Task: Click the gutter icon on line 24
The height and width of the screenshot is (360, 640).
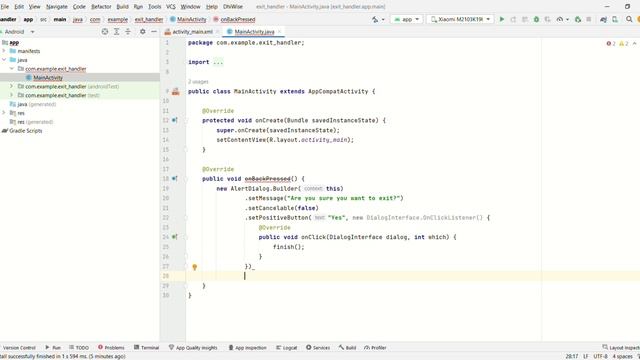Action: (175, 237)
